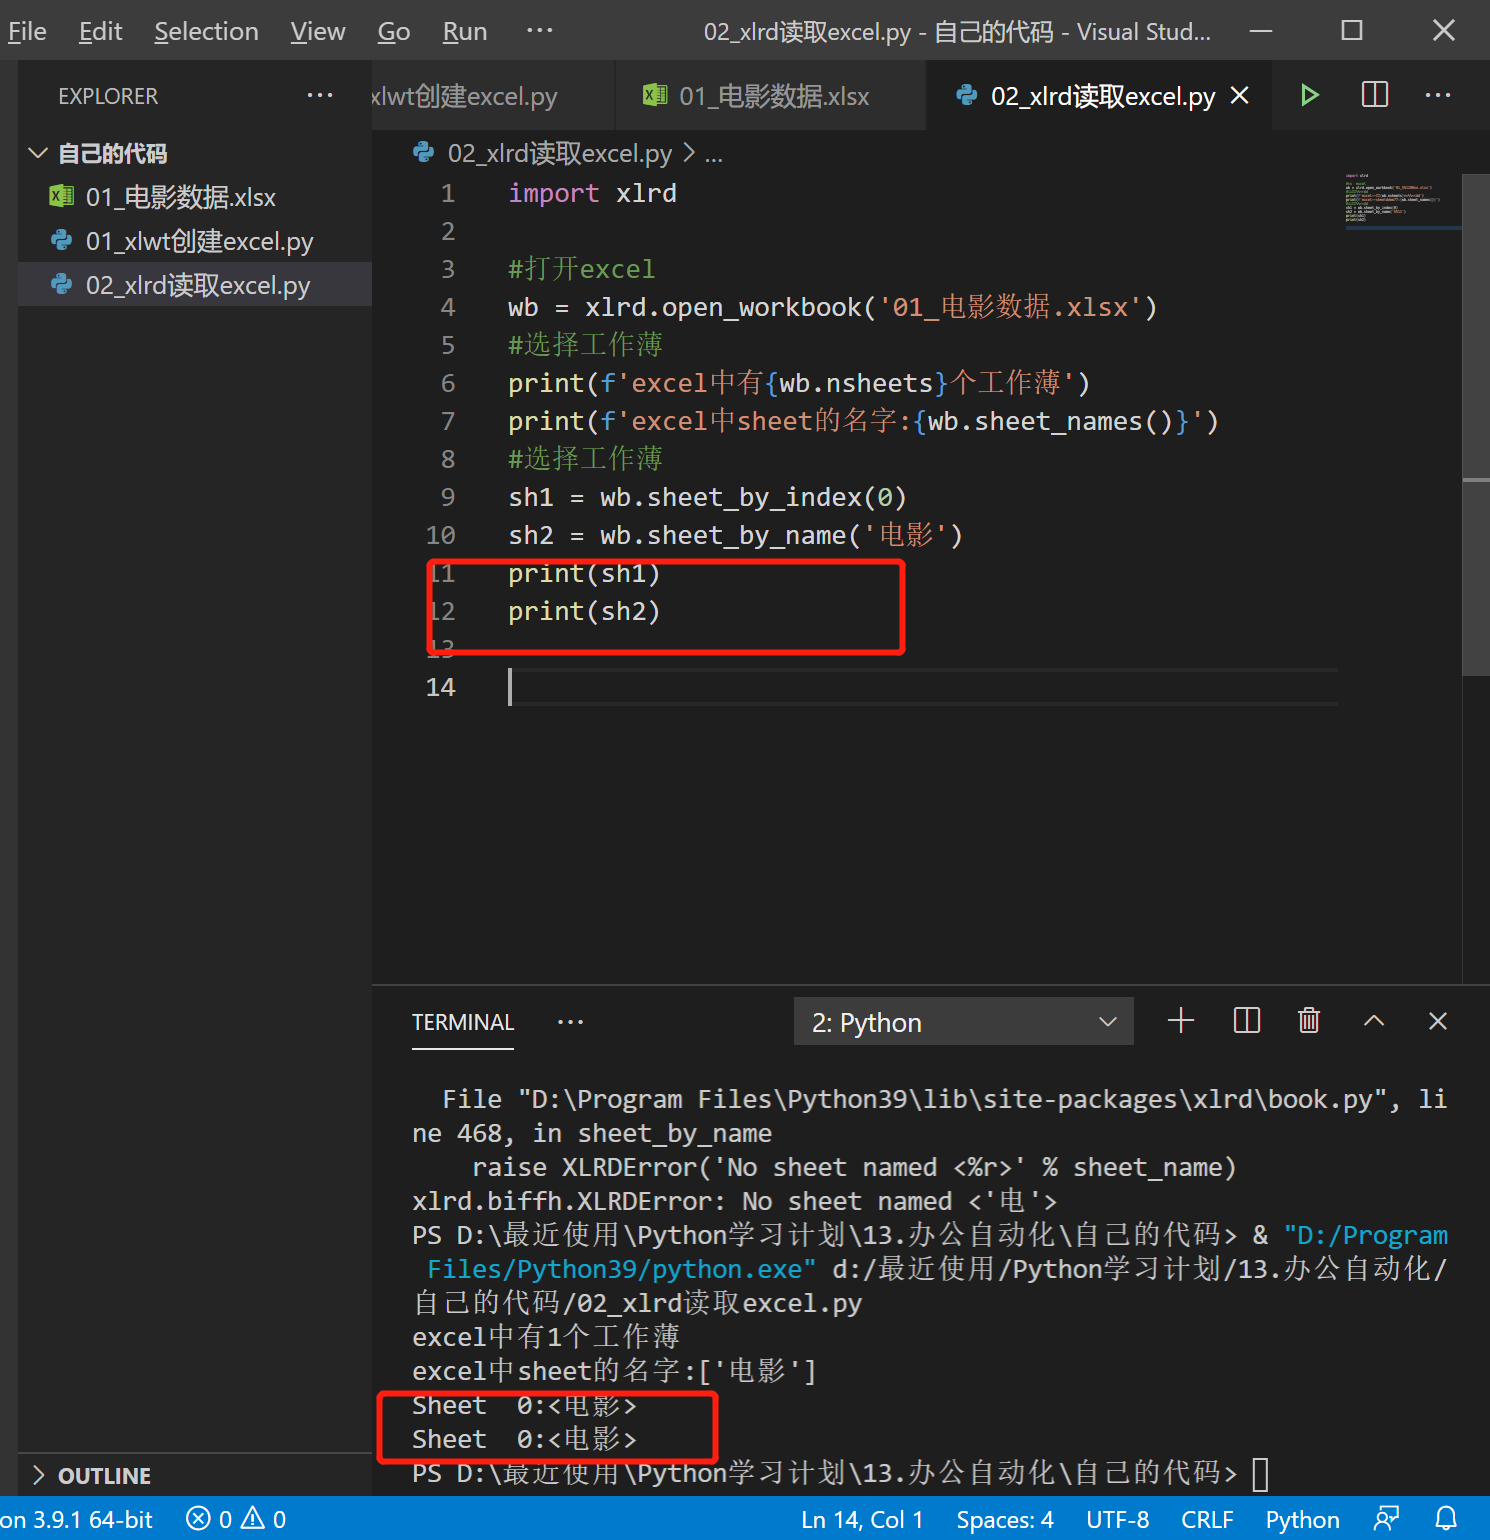Kill terminal with the trash icon
The image size is (1490, 1540).
1309,1020
